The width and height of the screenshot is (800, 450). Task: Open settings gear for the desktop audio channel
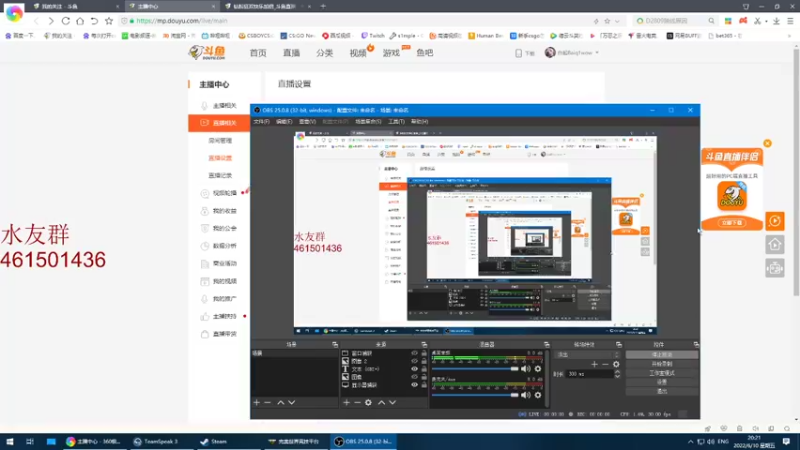(538, 368)
